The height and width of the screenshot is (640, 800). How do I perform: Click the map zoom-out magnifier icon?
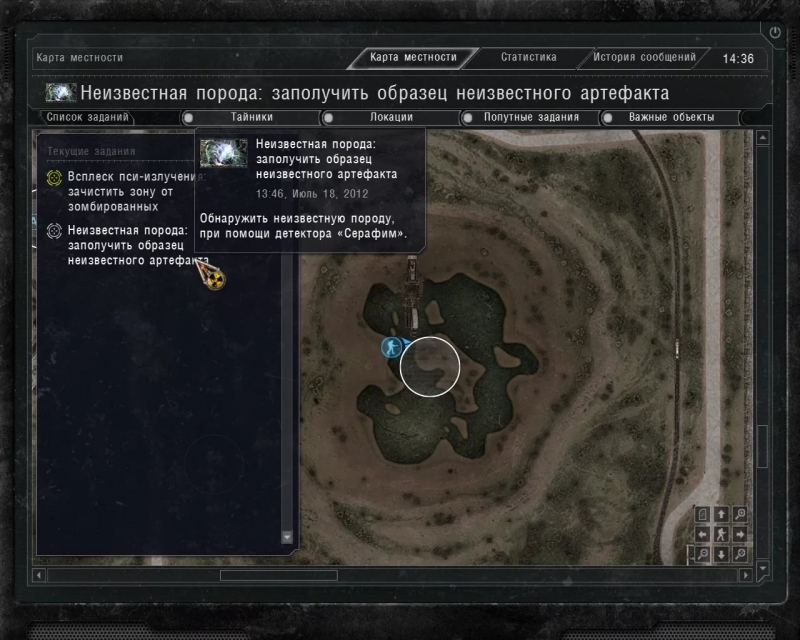coord(703,554)
